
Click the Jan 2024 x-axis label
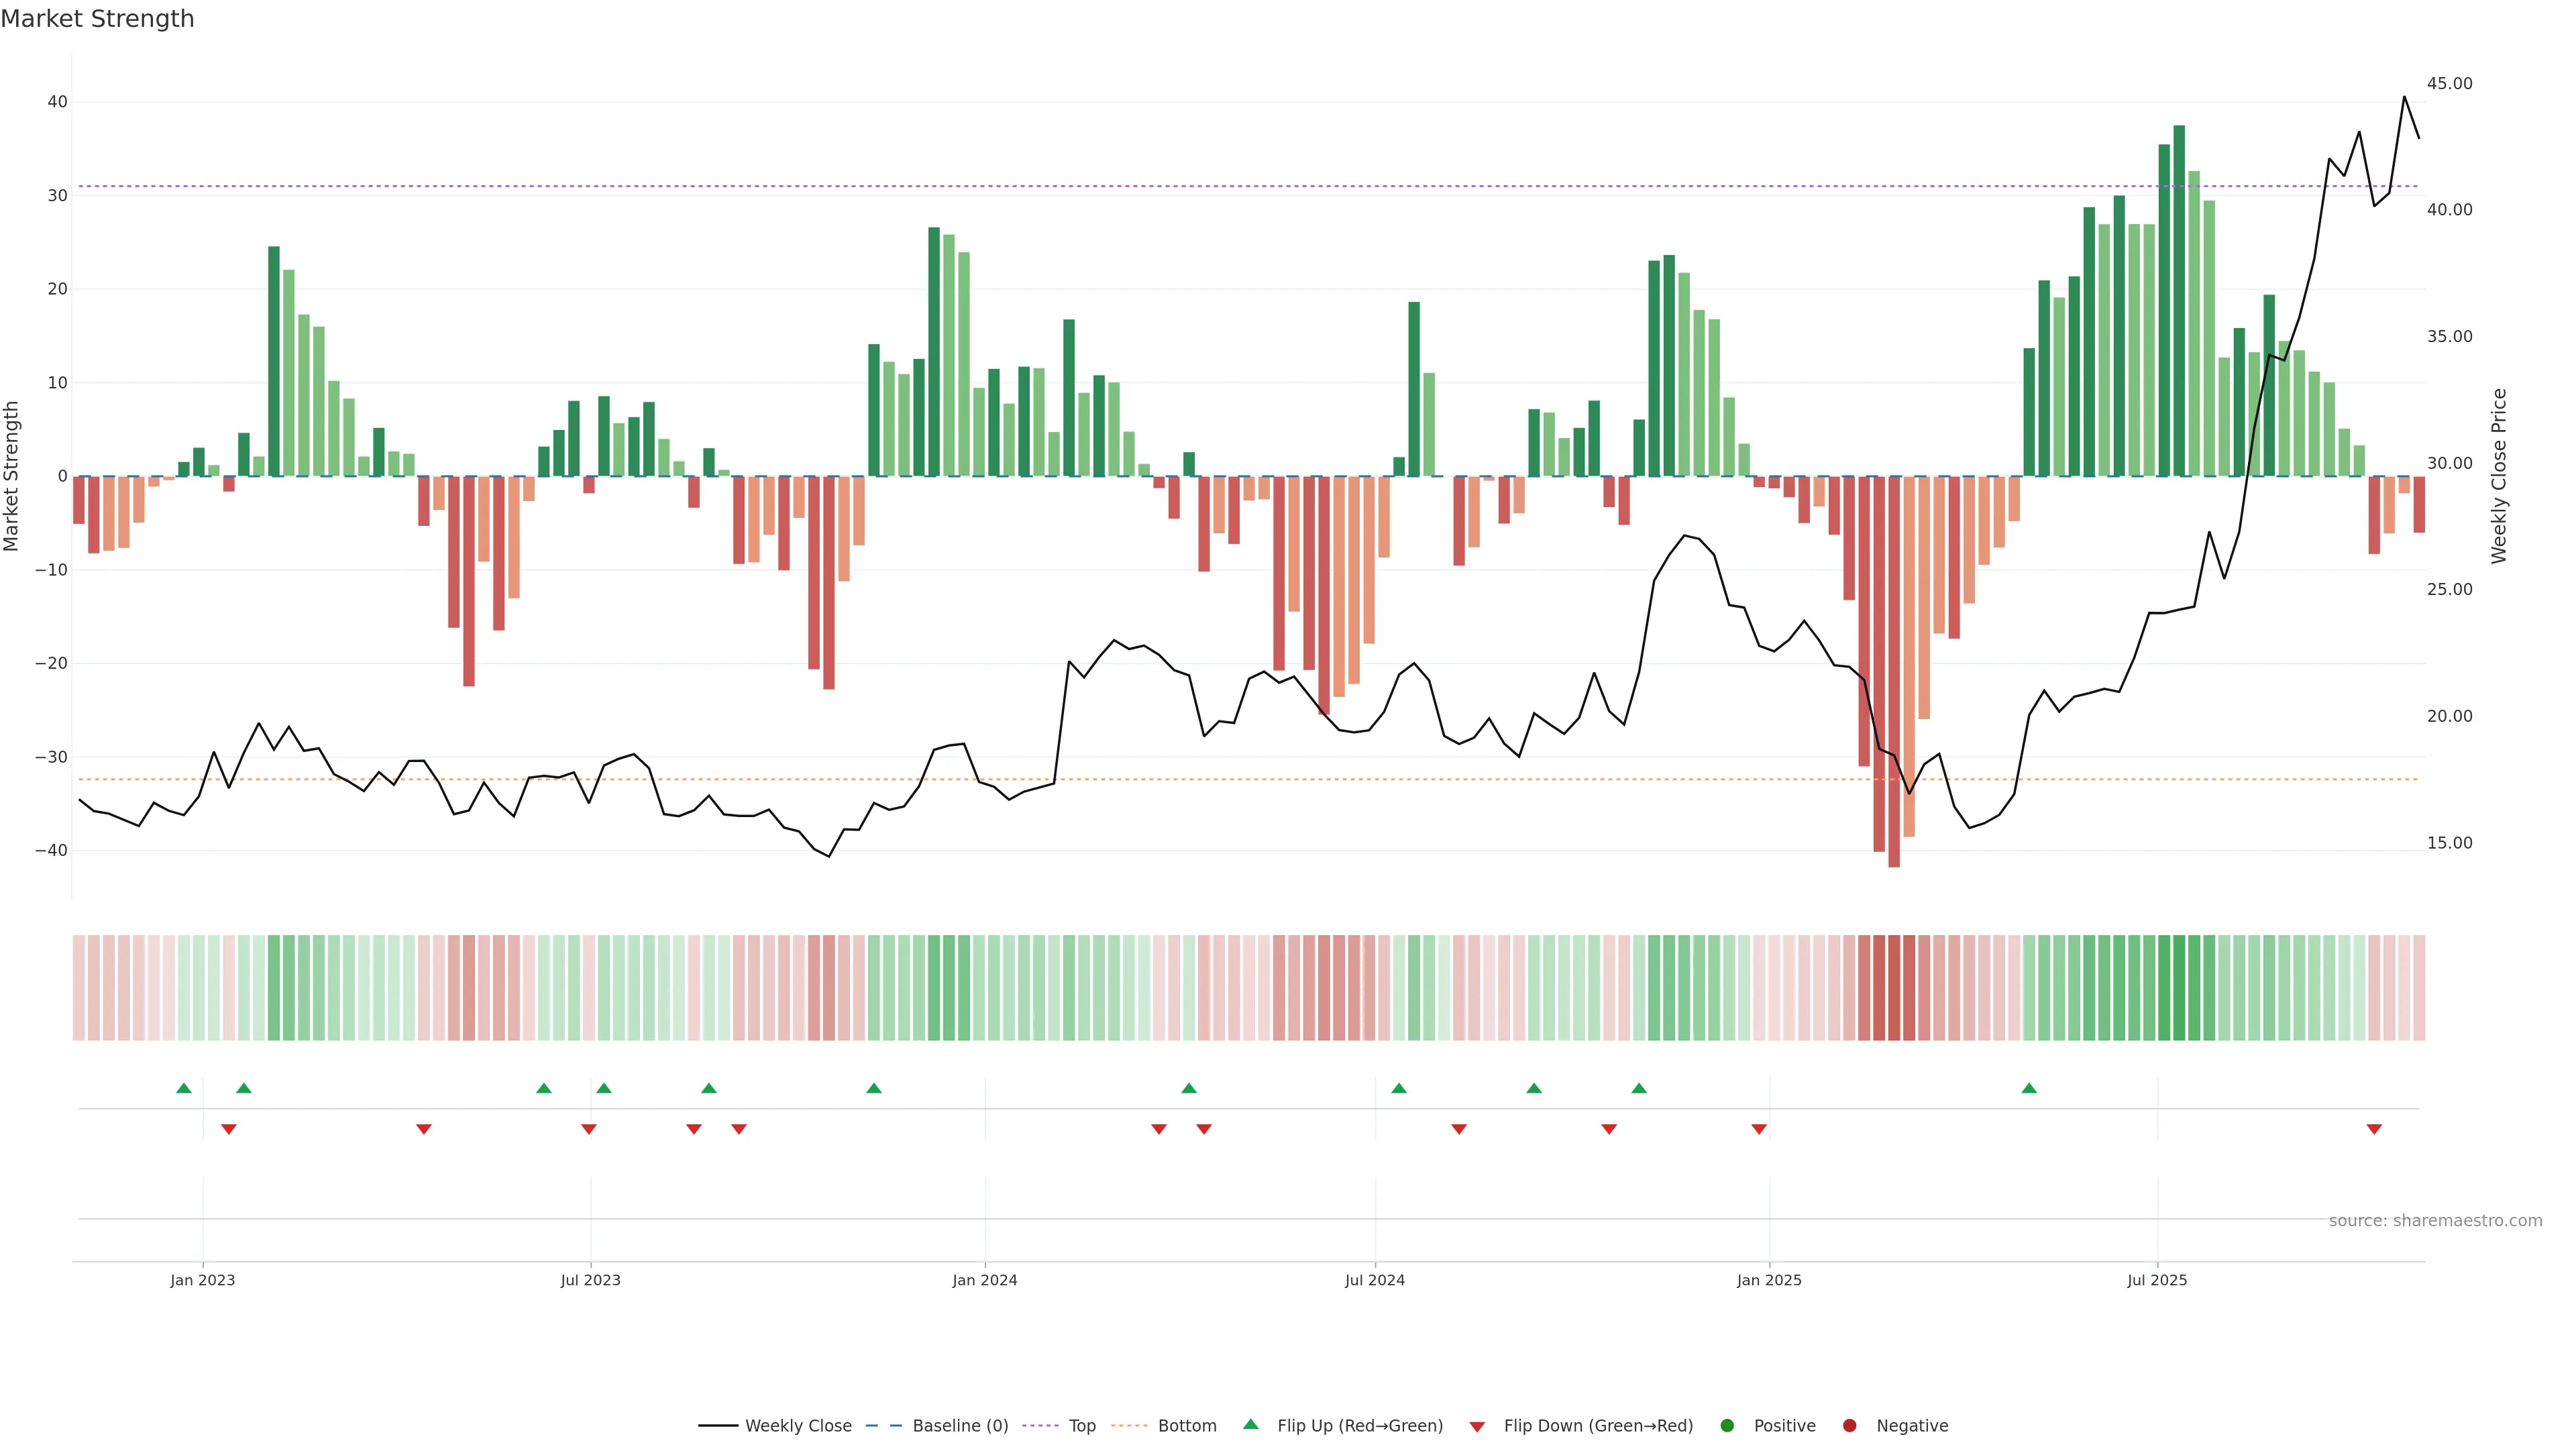pyautogui.click(x=984, y=1280)
